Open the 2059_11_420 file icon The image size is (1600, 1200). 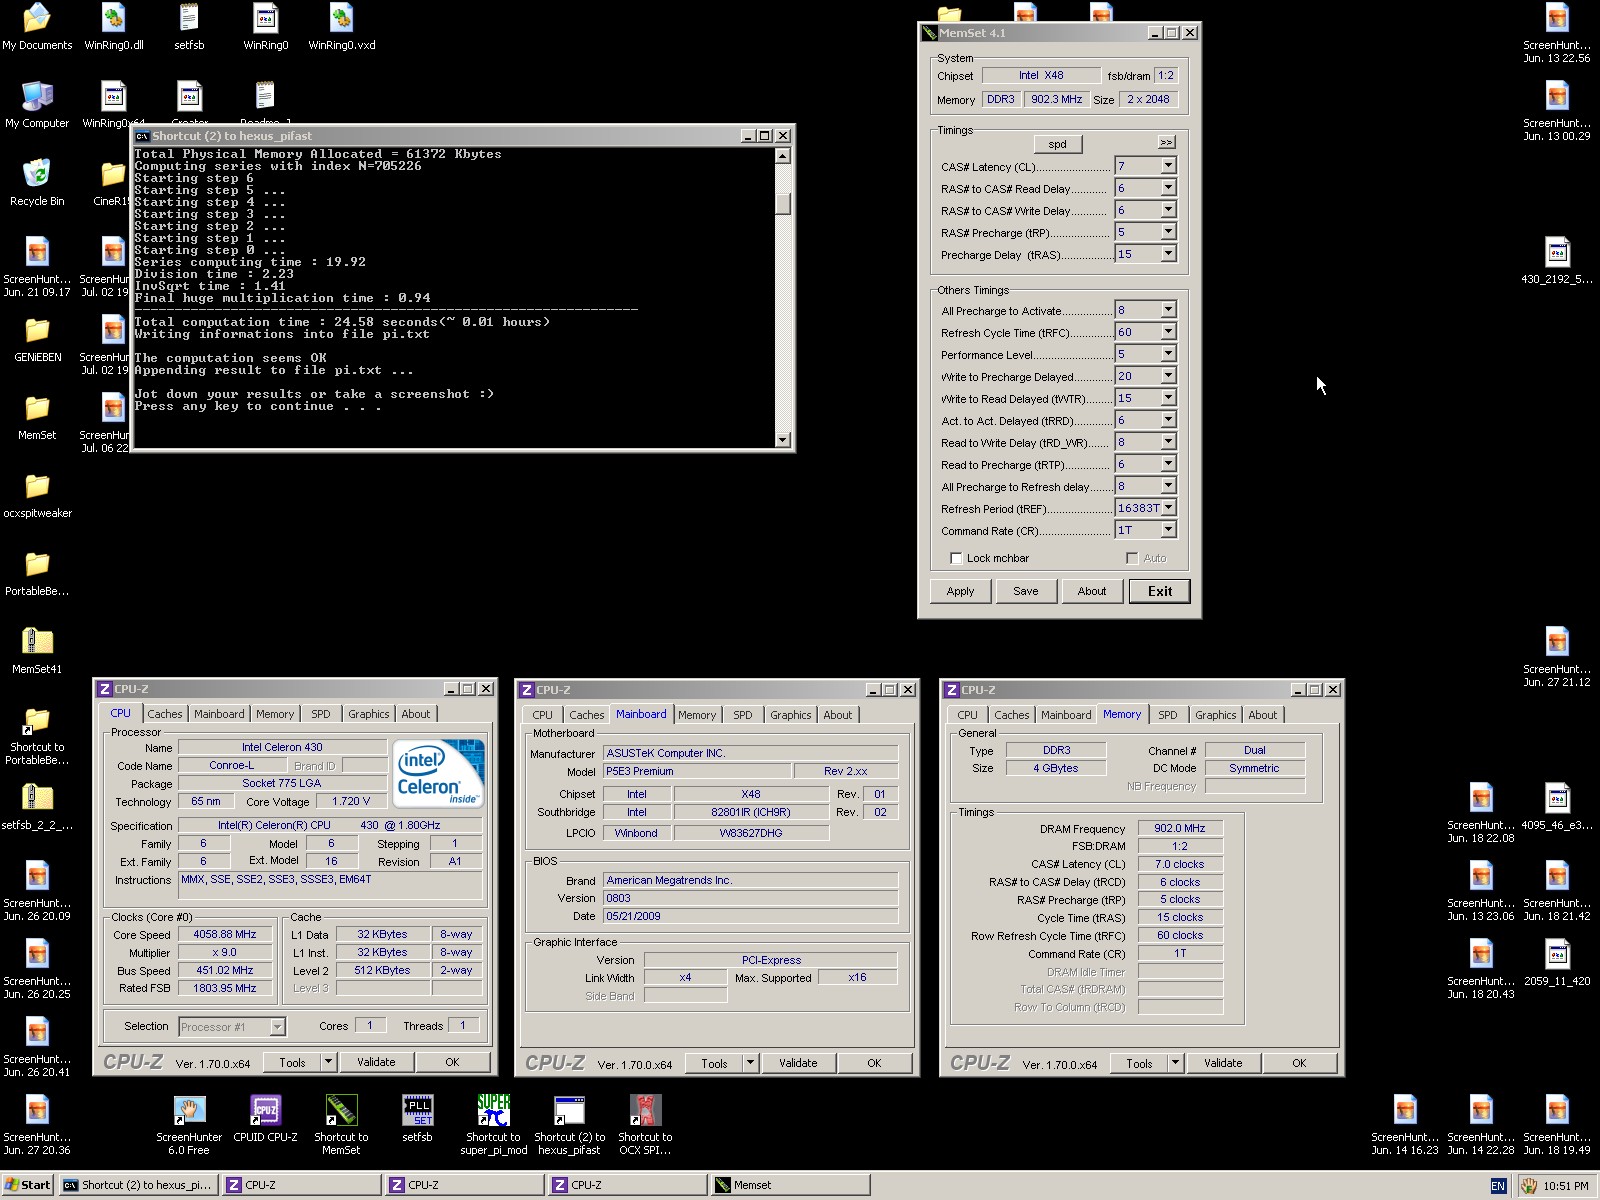pyautogui.click(x=1557, y=963)
